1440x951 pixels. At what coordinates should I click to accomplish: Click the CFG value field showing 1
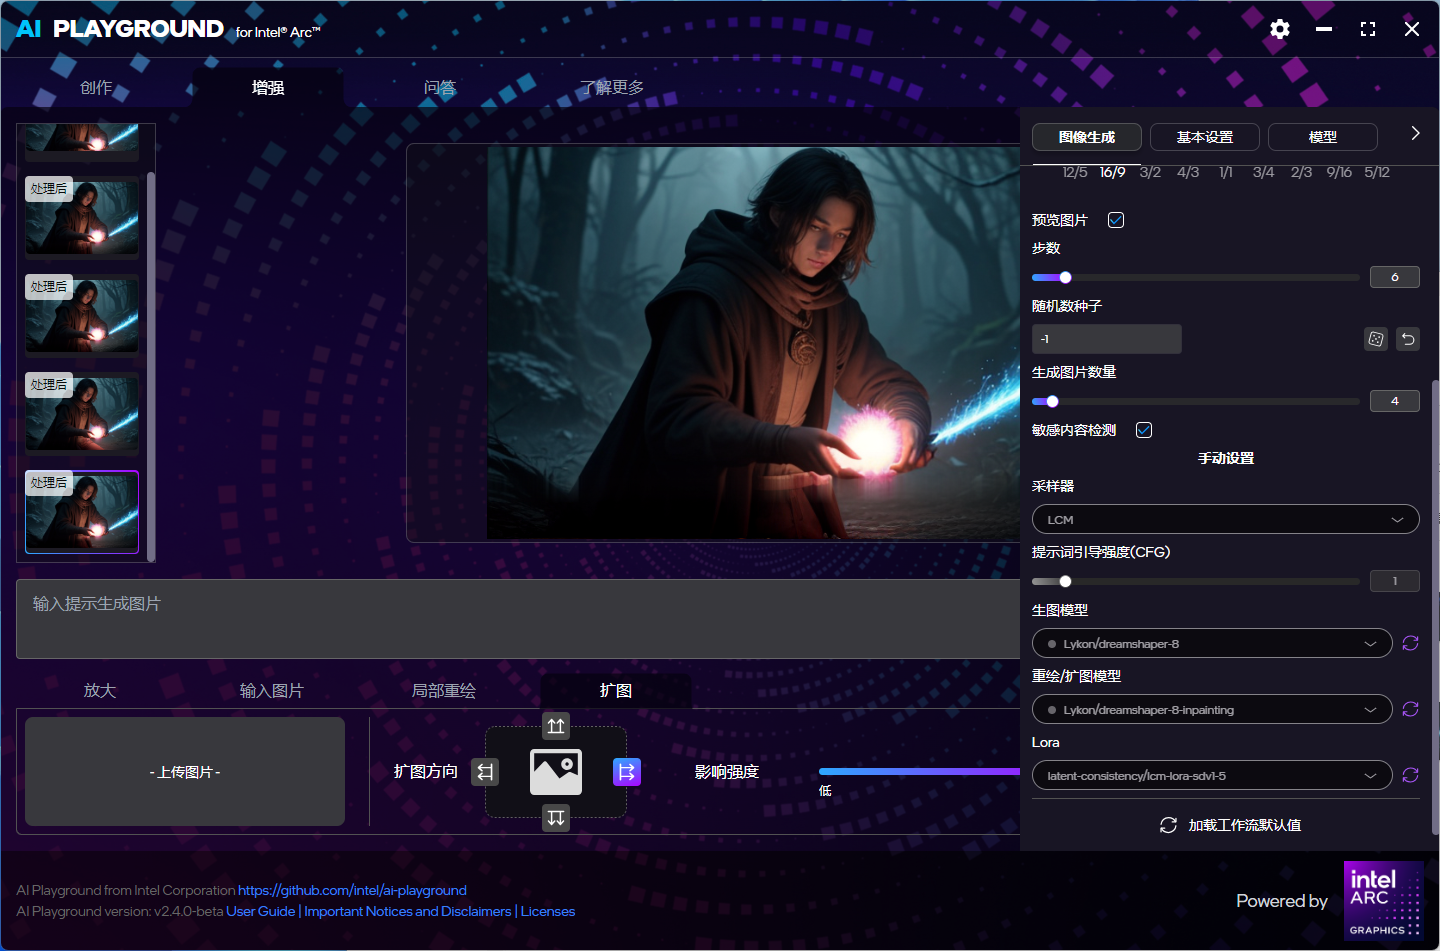click(1395, 581)
